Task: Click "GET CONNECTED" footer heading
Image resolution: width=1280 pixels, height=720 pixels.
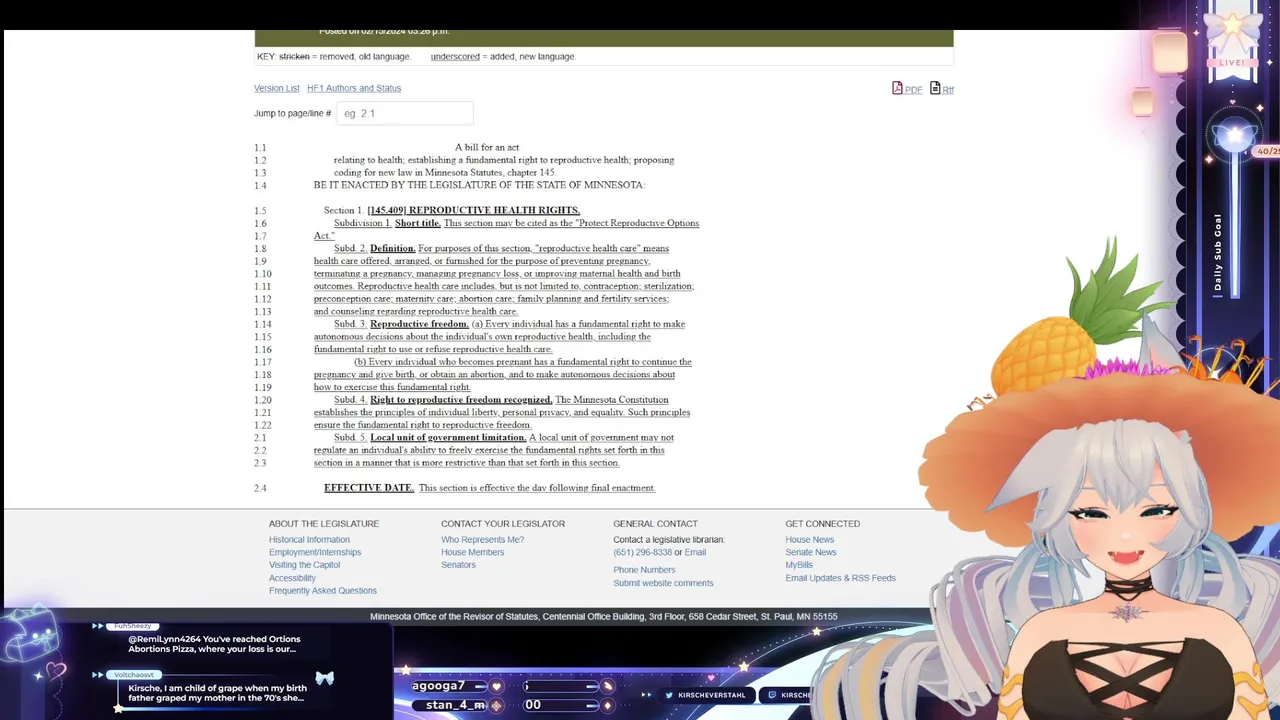Action: (822, 524)
